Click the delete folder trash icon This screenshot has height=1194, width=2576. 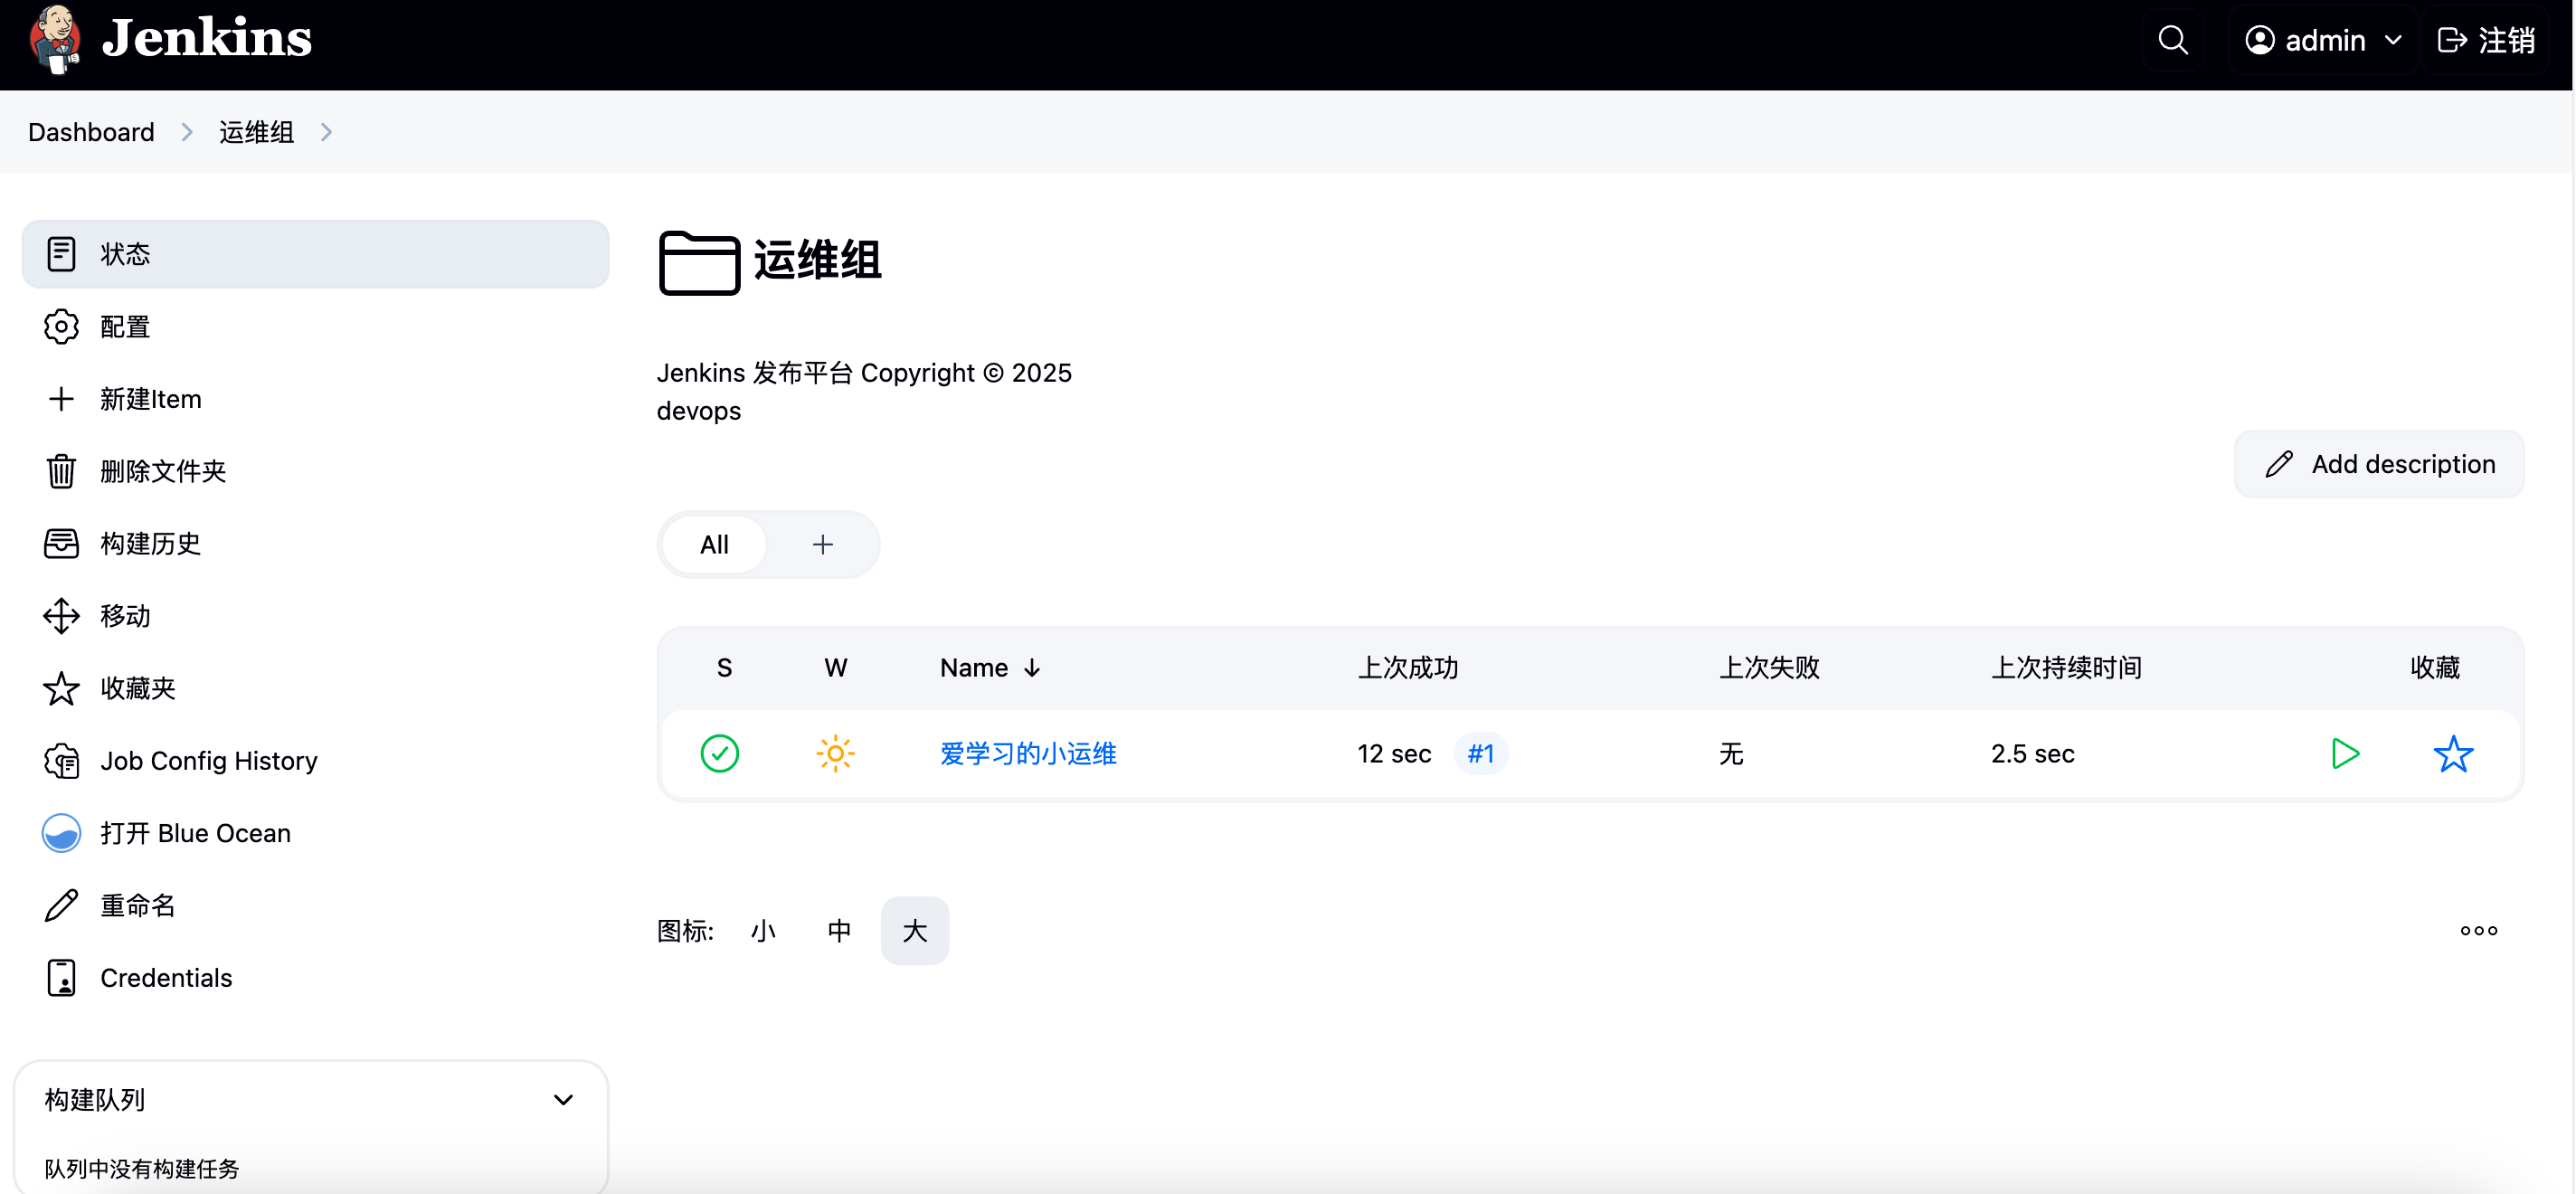pos(61,471)
